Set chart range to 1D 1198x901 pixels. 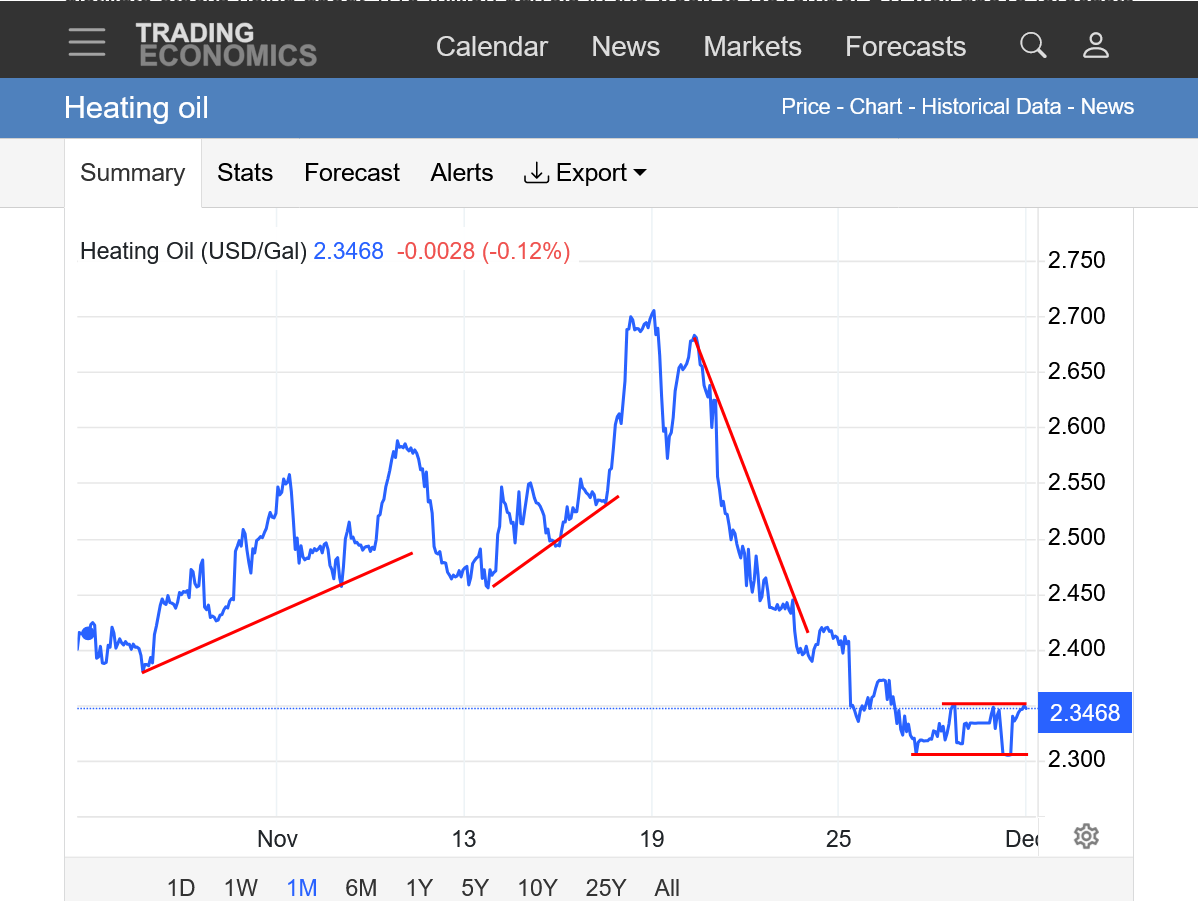tap(181, 888)
